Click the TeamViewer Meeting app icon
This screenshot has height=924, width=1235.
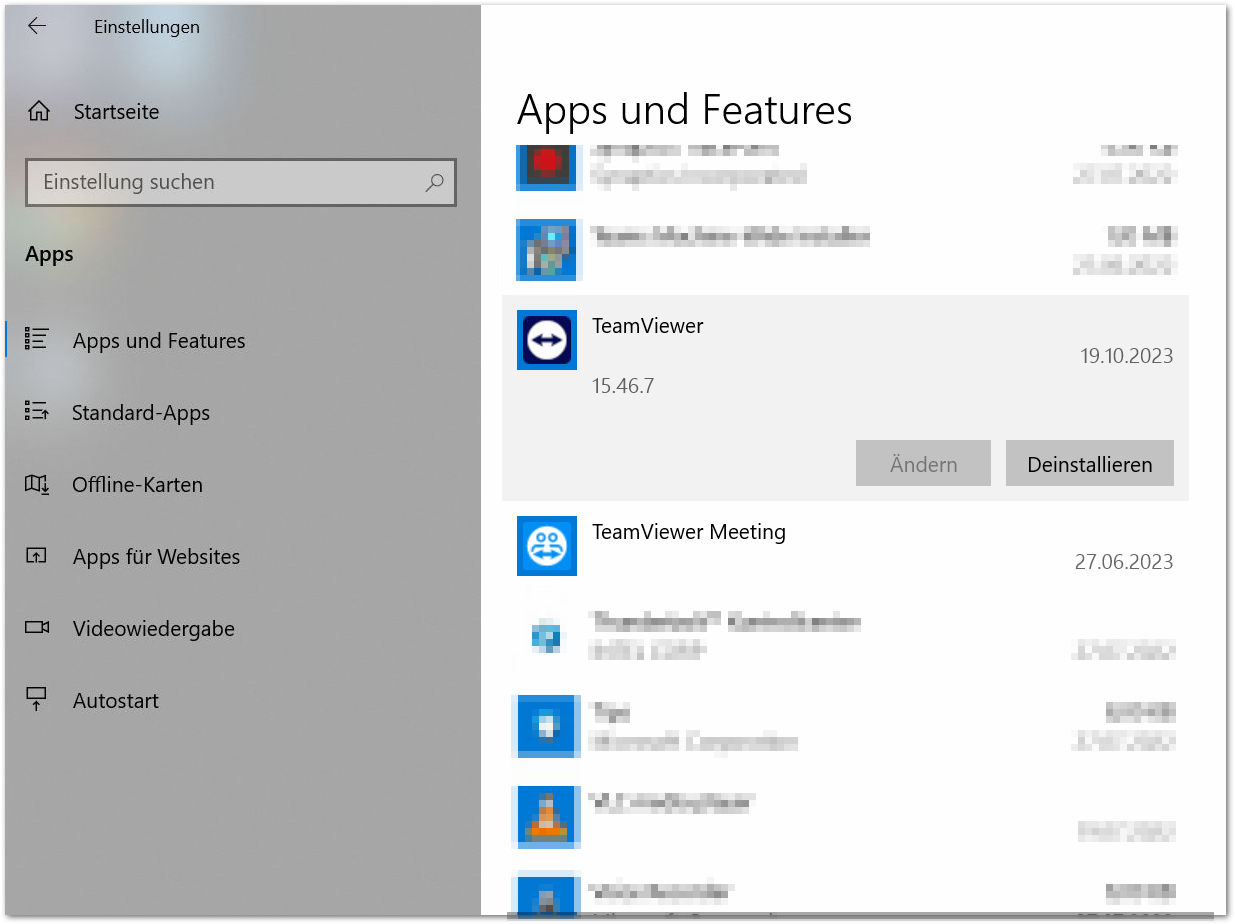click(547, 546)
